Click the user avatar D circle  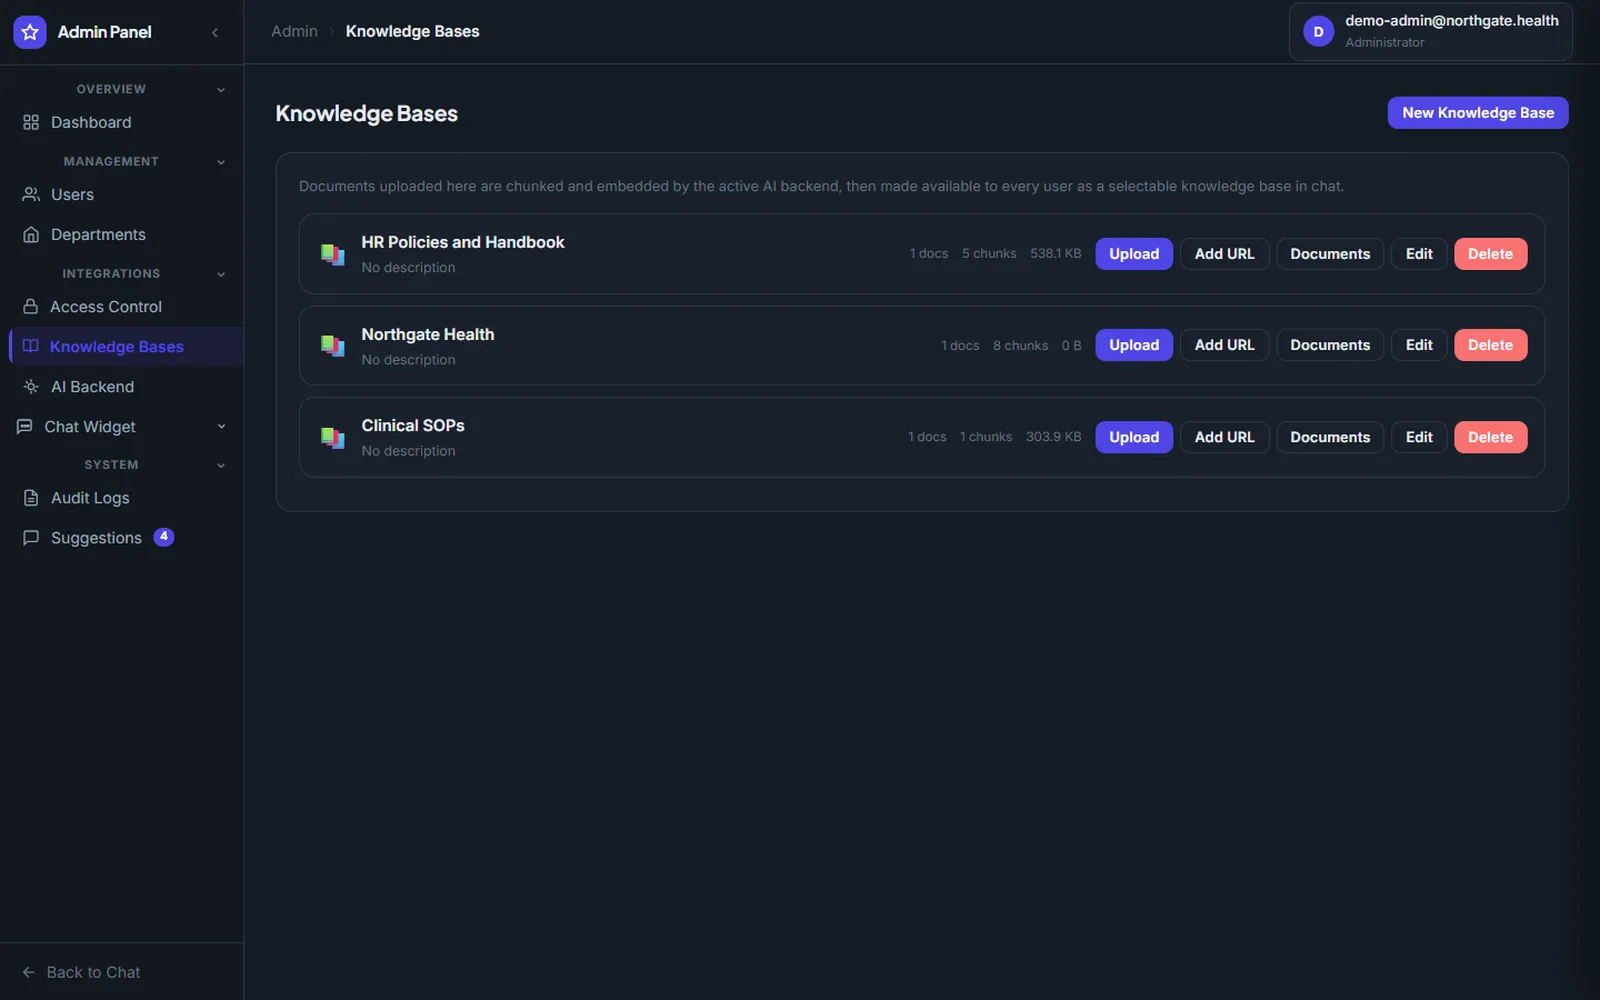point(1318,32)
